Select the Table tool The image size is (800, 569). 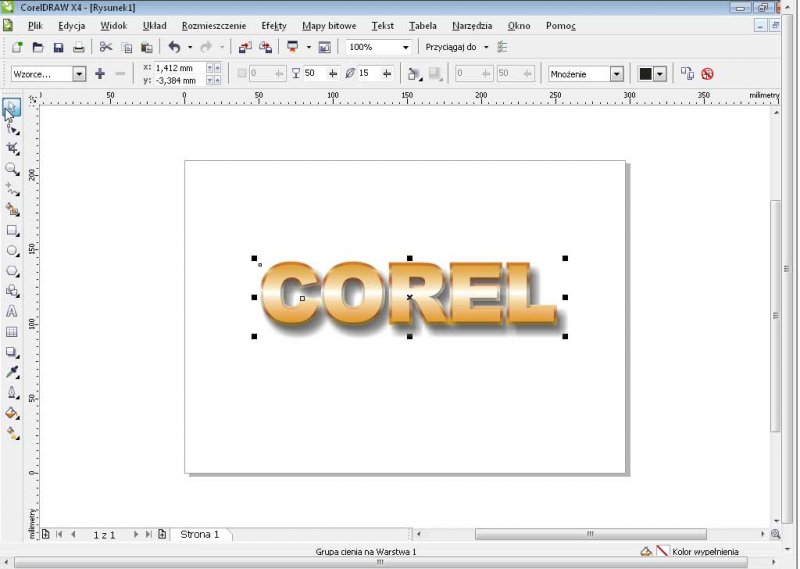coord(12,331)
